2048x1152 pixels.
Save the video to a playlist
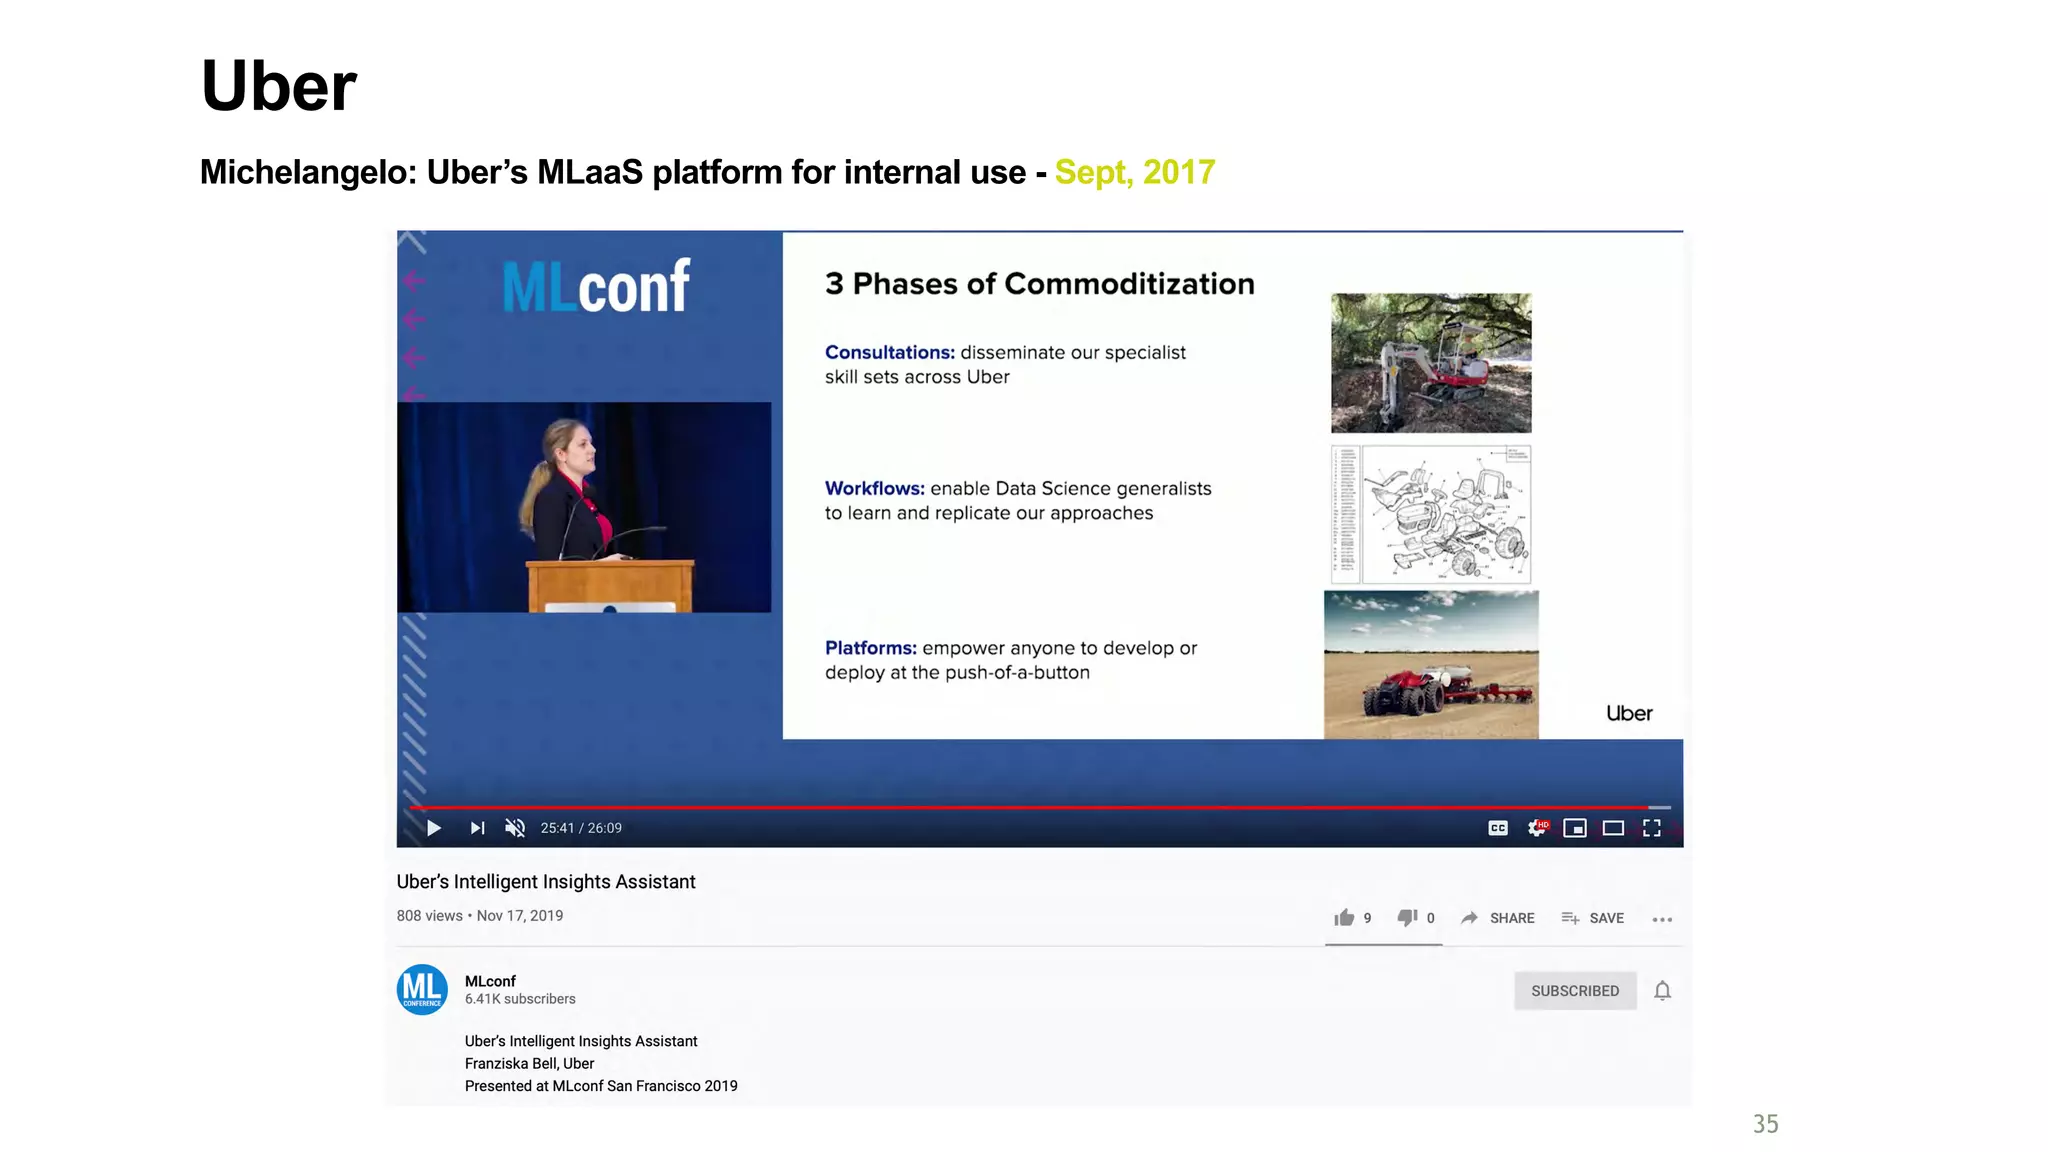tap(1592, 918)
